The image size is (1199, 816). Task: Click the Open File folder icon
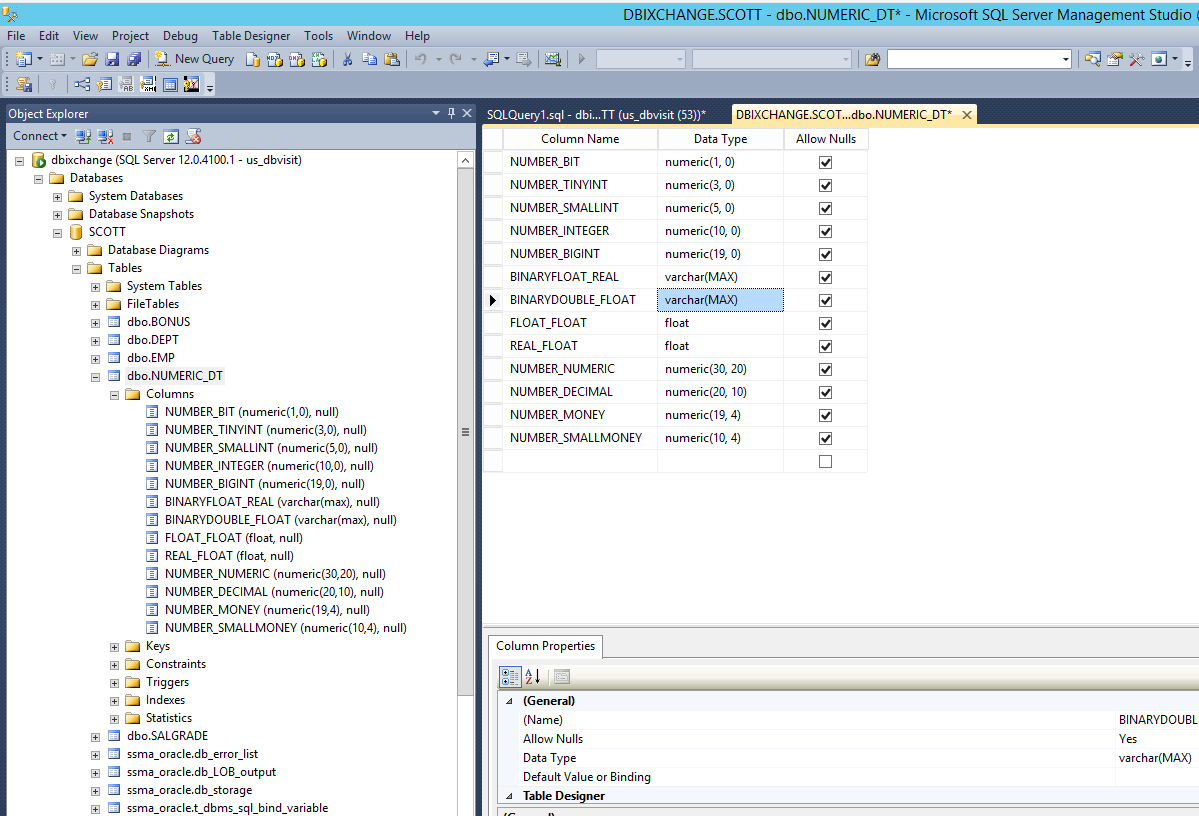coord(89,59)
